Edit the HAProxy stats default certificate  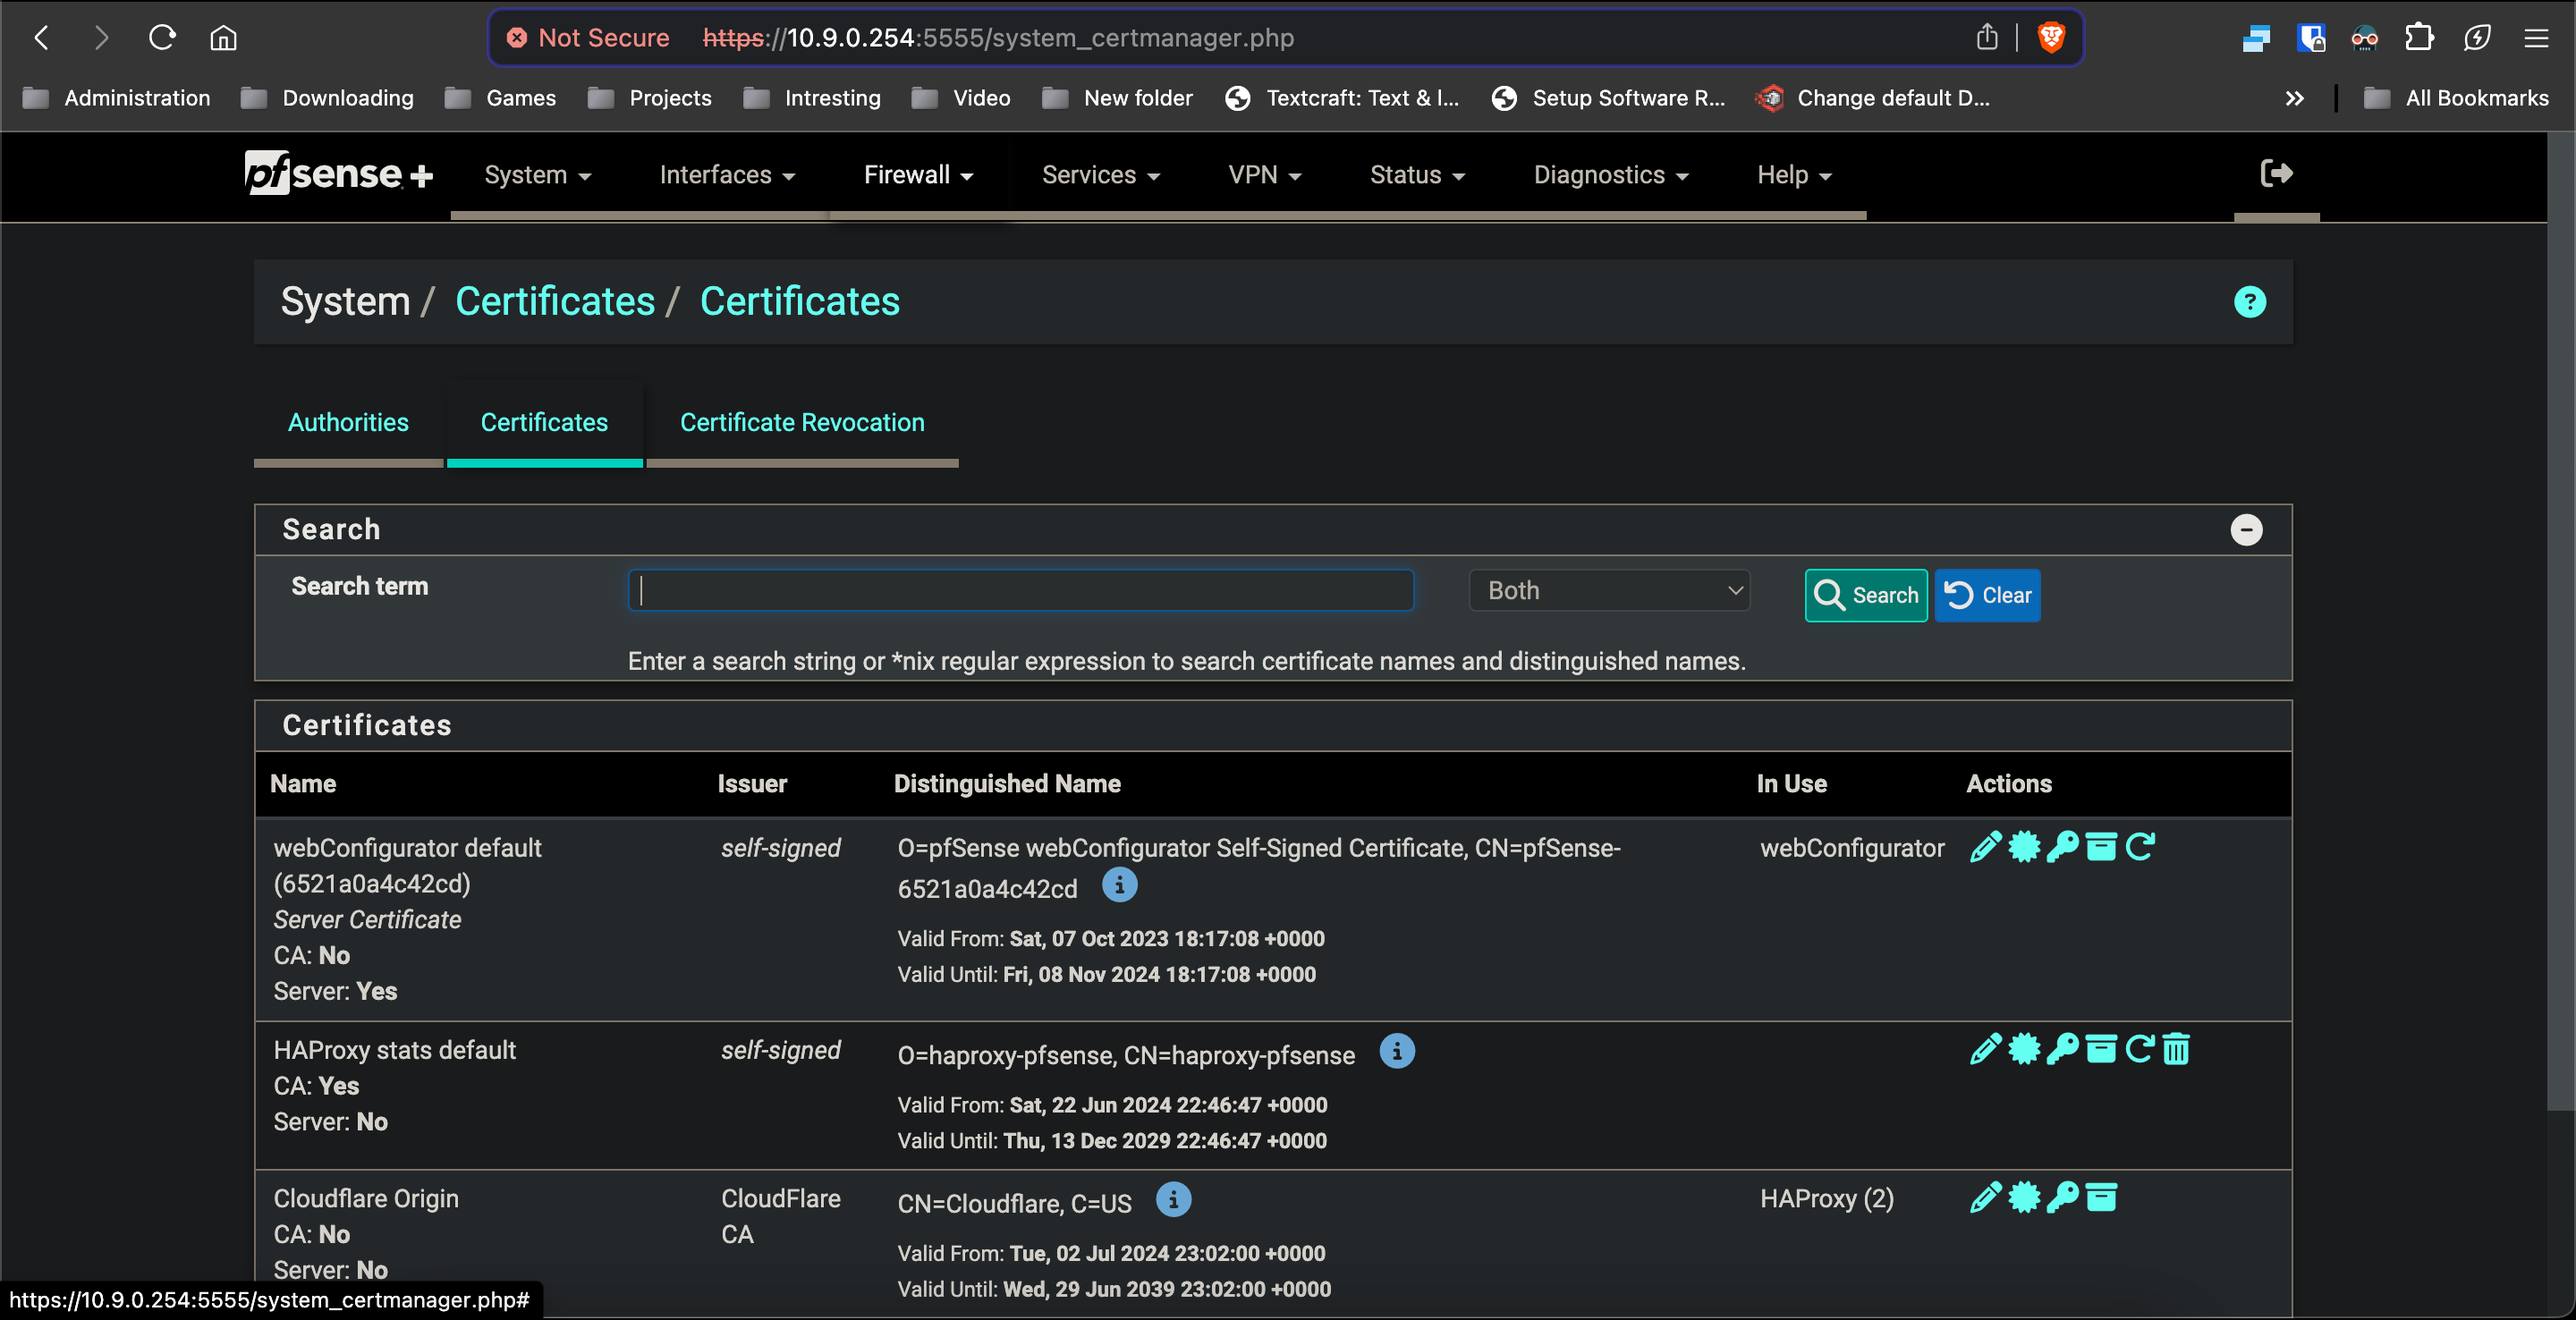[x=1985, y=1049]
